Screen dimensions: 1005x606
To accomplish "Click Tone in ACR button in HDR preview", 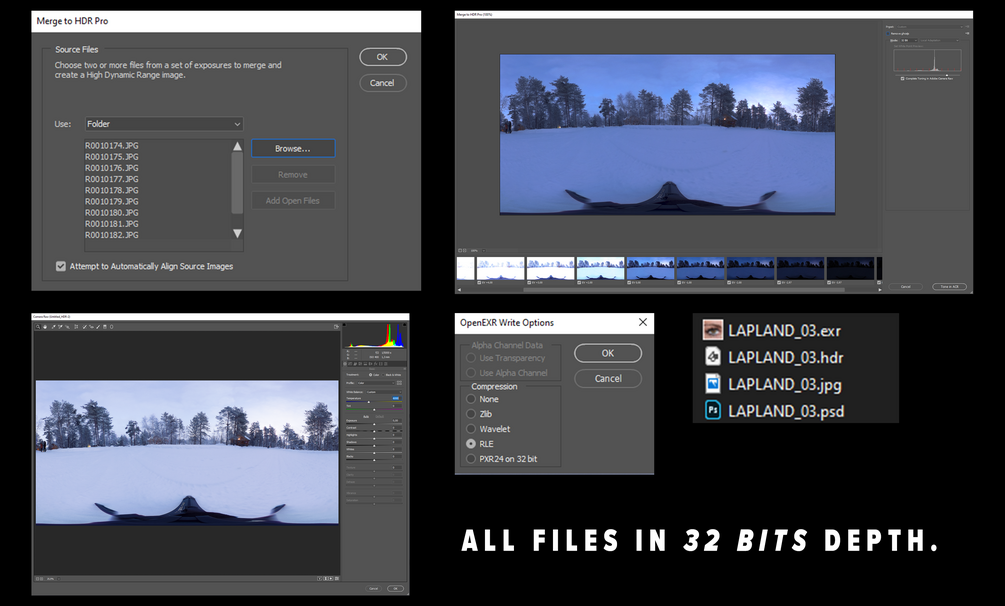I will pyautogui.click(x=949, y=287).
